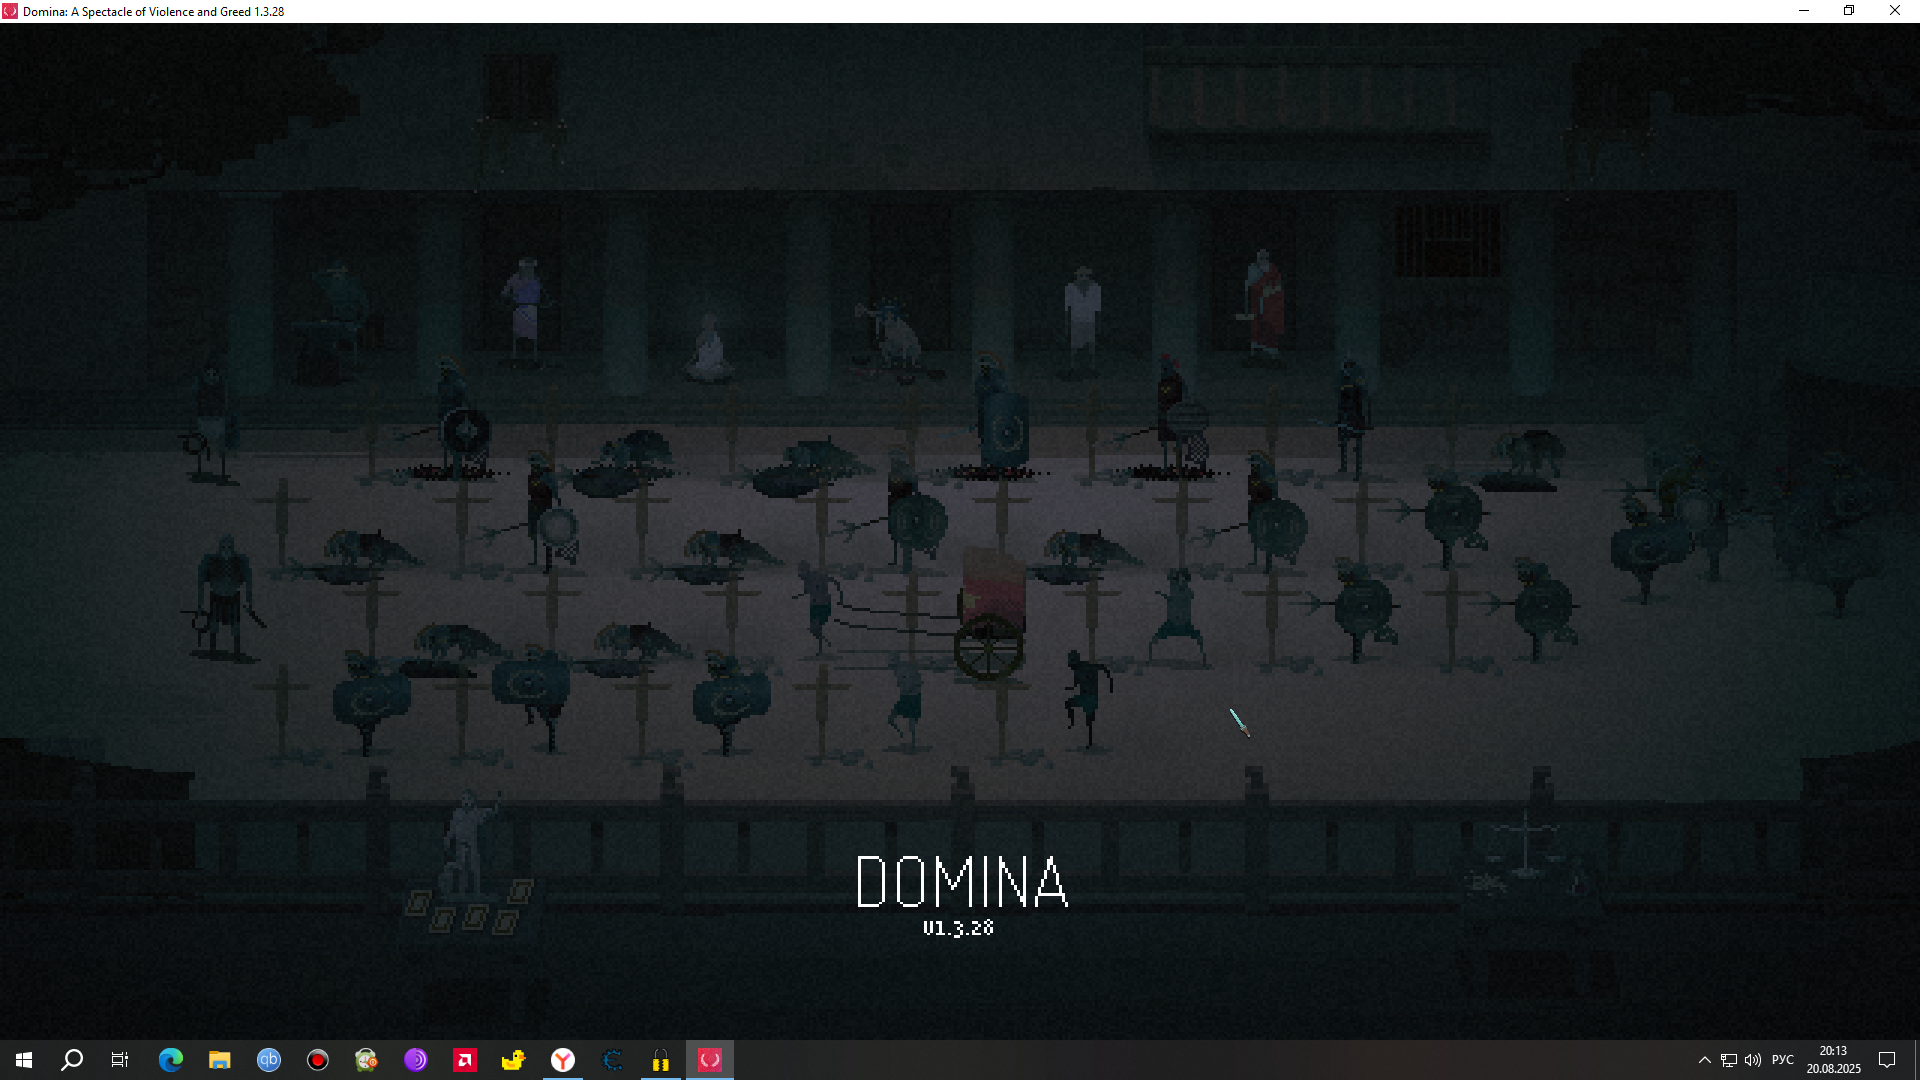This screenshot has height=1080, width=1920.
Task: Open taskbar Search magnifier
Action: (x=72, y=1060)
